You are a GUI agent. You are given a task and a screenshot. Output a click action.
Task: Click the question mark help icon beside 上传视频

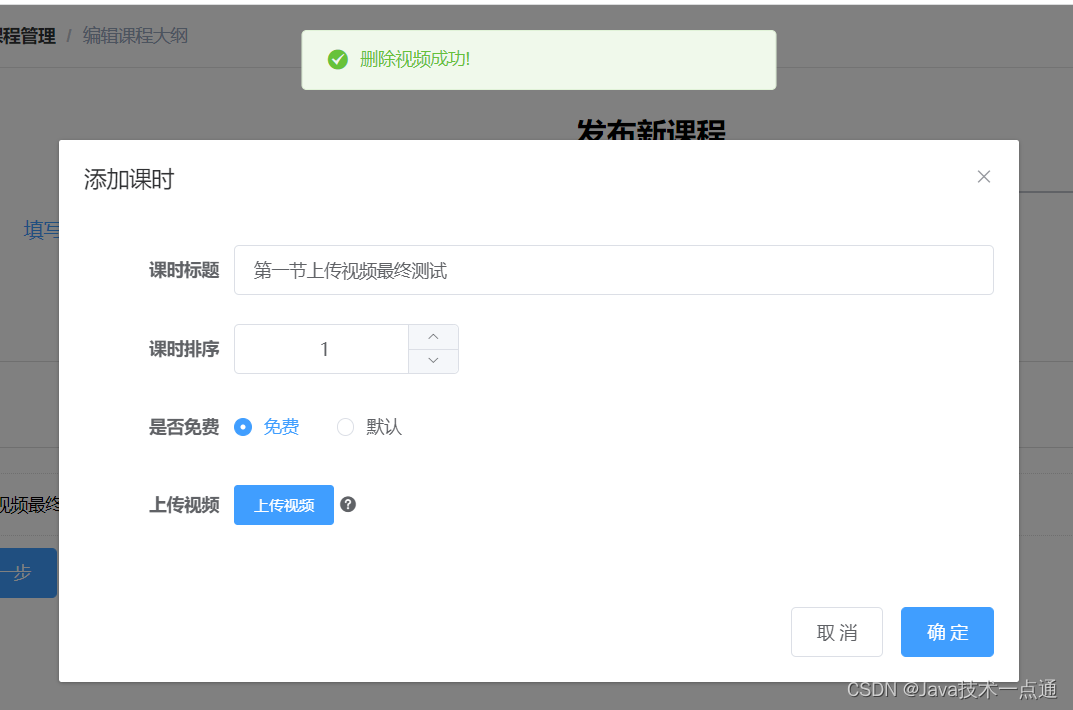pos(348,505)
